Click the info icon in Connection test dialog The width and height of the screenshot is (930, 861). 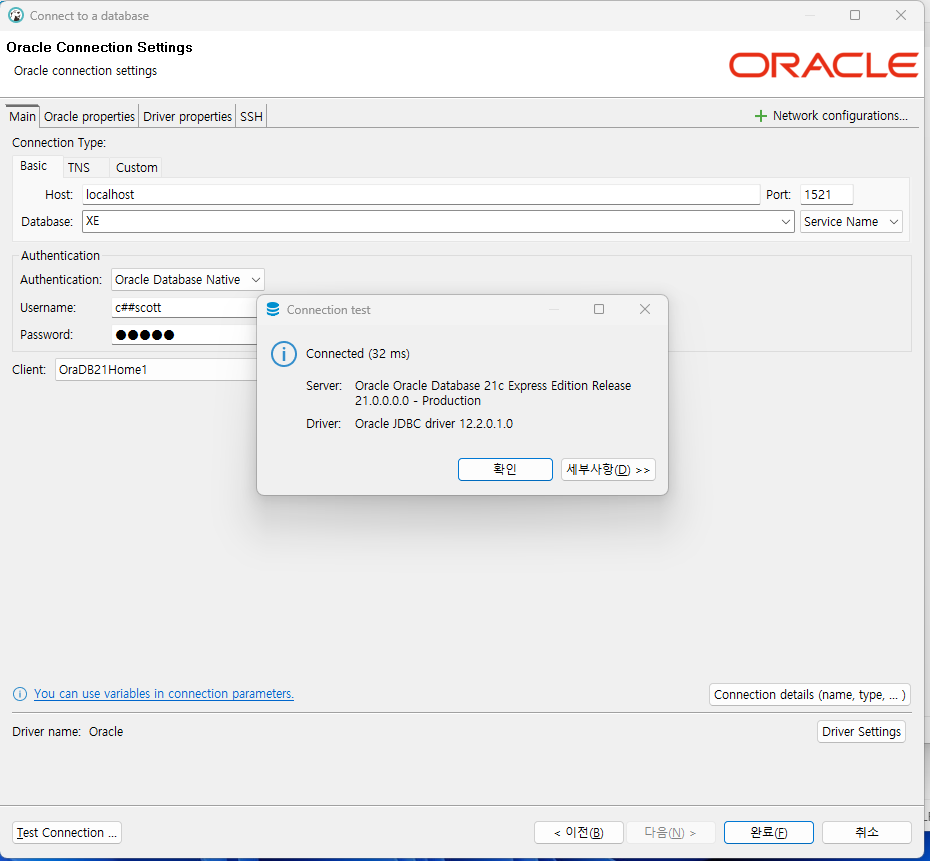(284, 354)
